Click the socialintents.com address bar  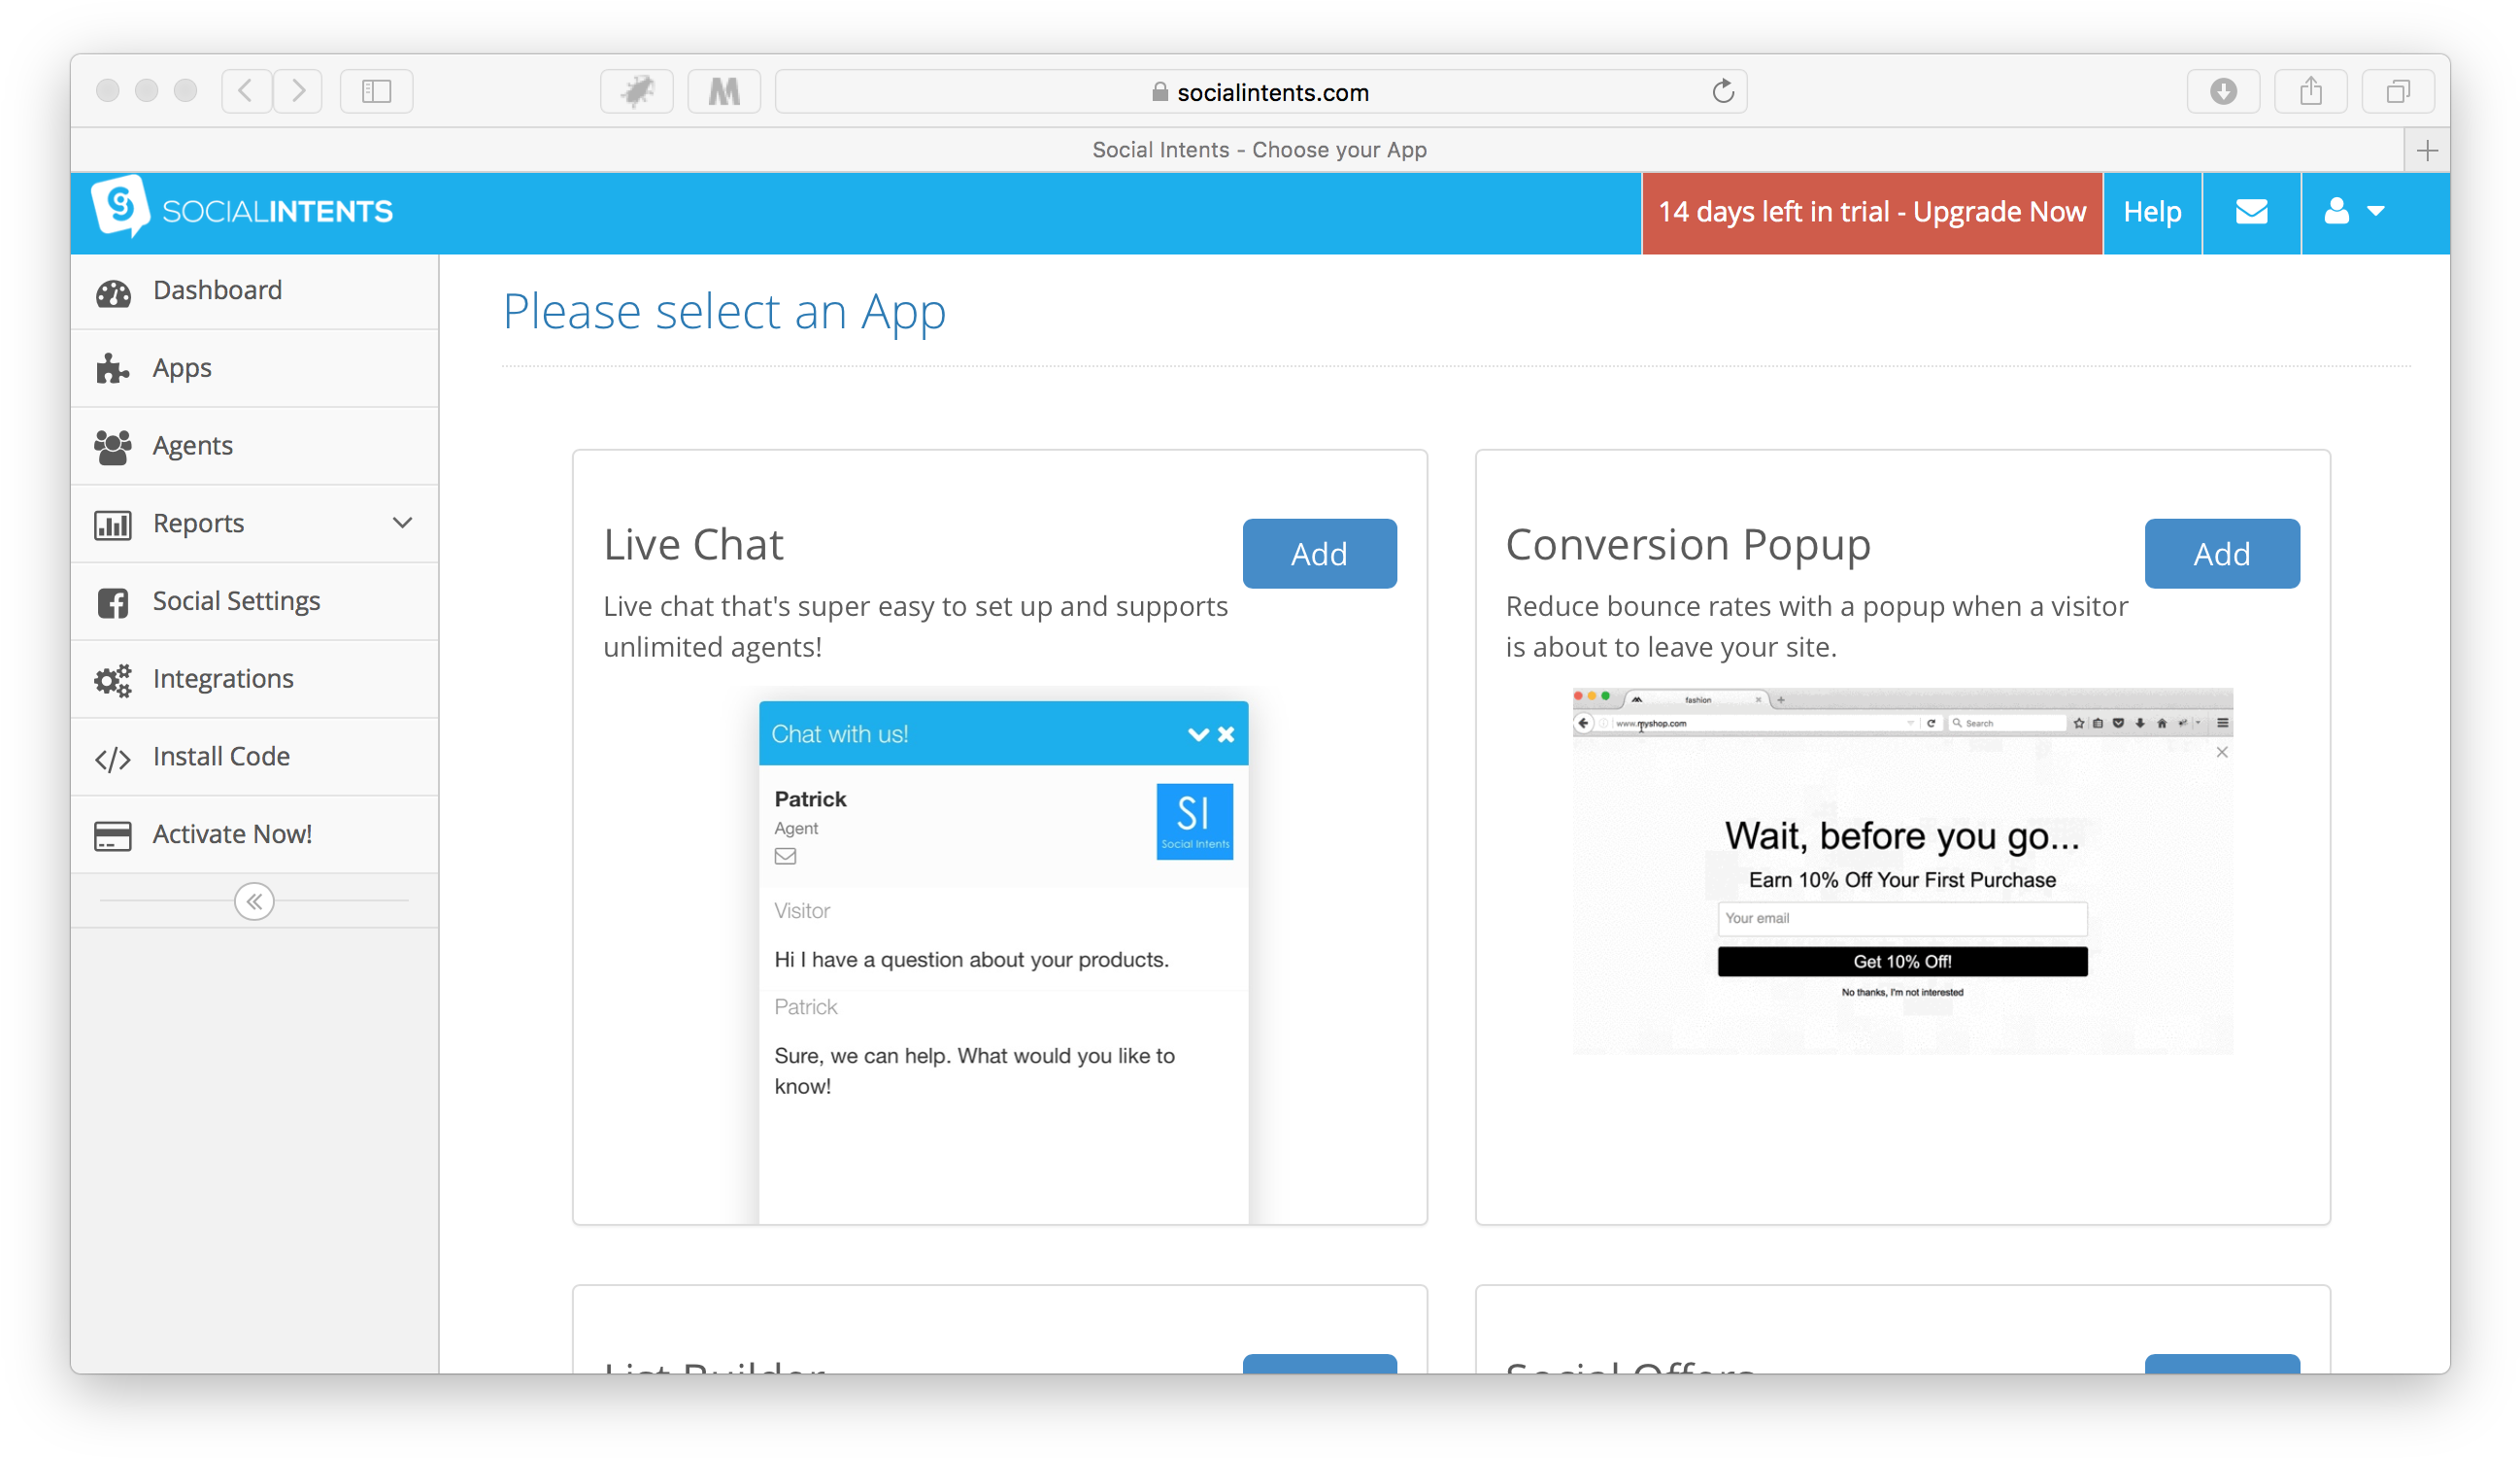[x=1260, y=91]
